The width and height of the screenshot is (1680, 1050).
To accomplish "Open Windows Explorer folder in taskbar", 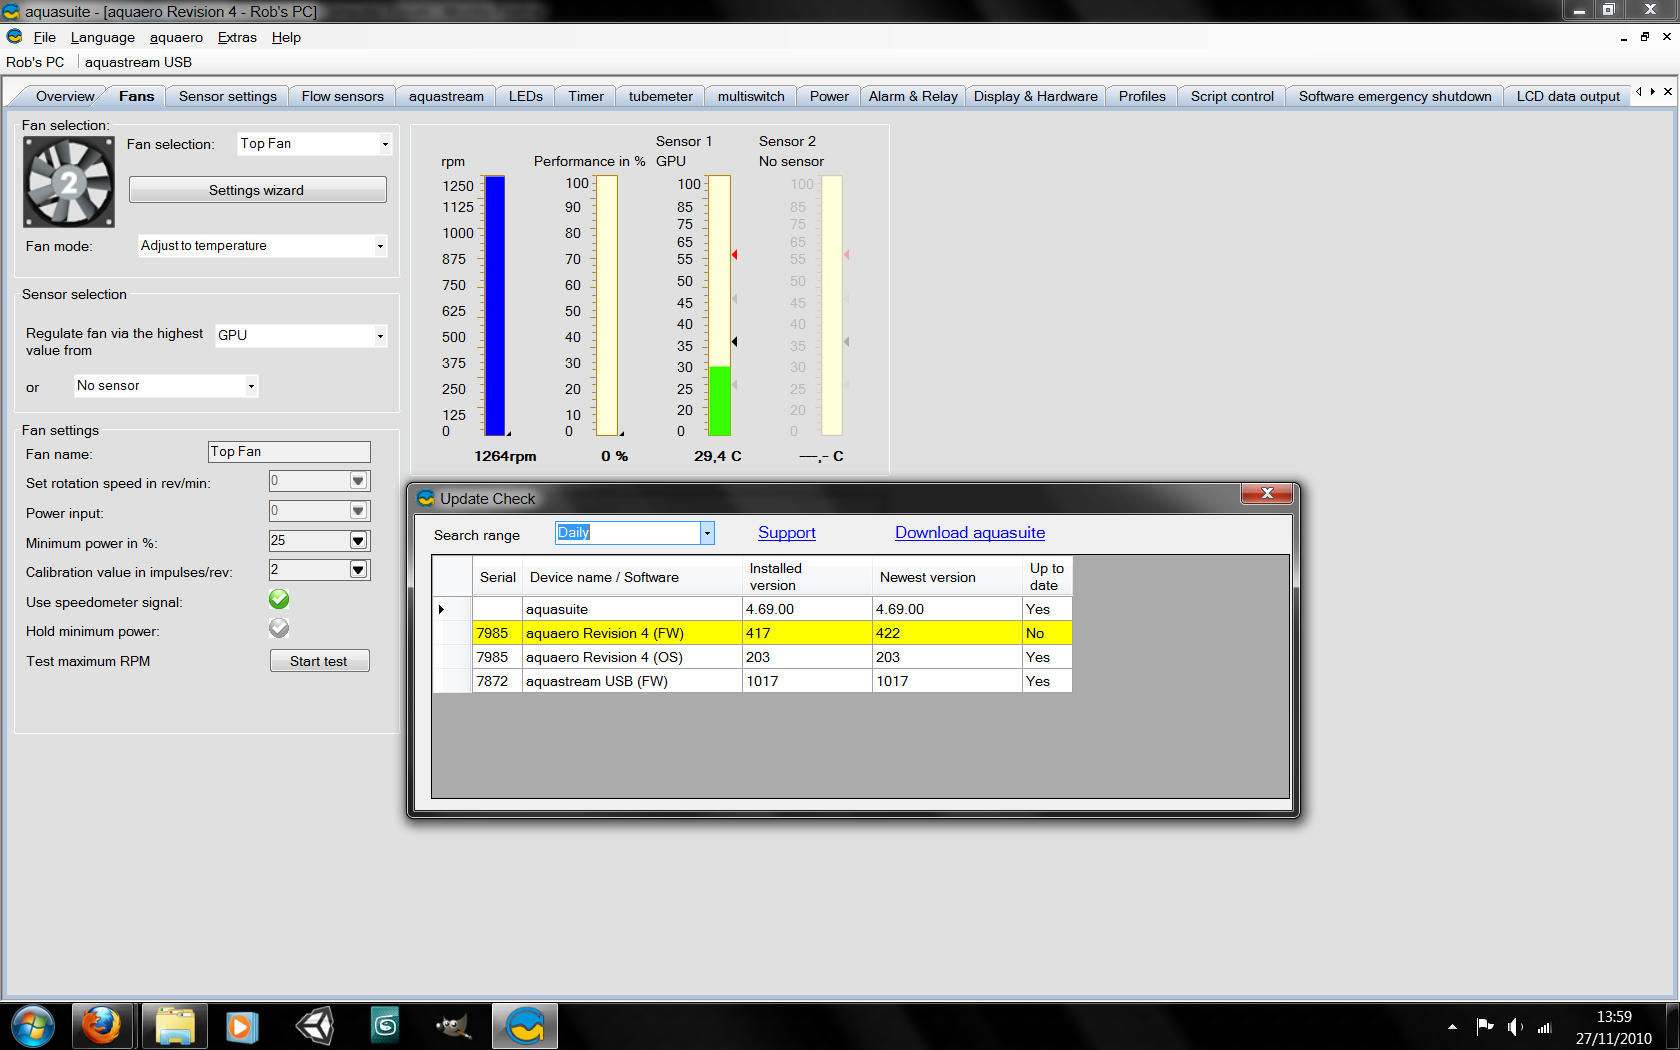I will coord(174,1026).
